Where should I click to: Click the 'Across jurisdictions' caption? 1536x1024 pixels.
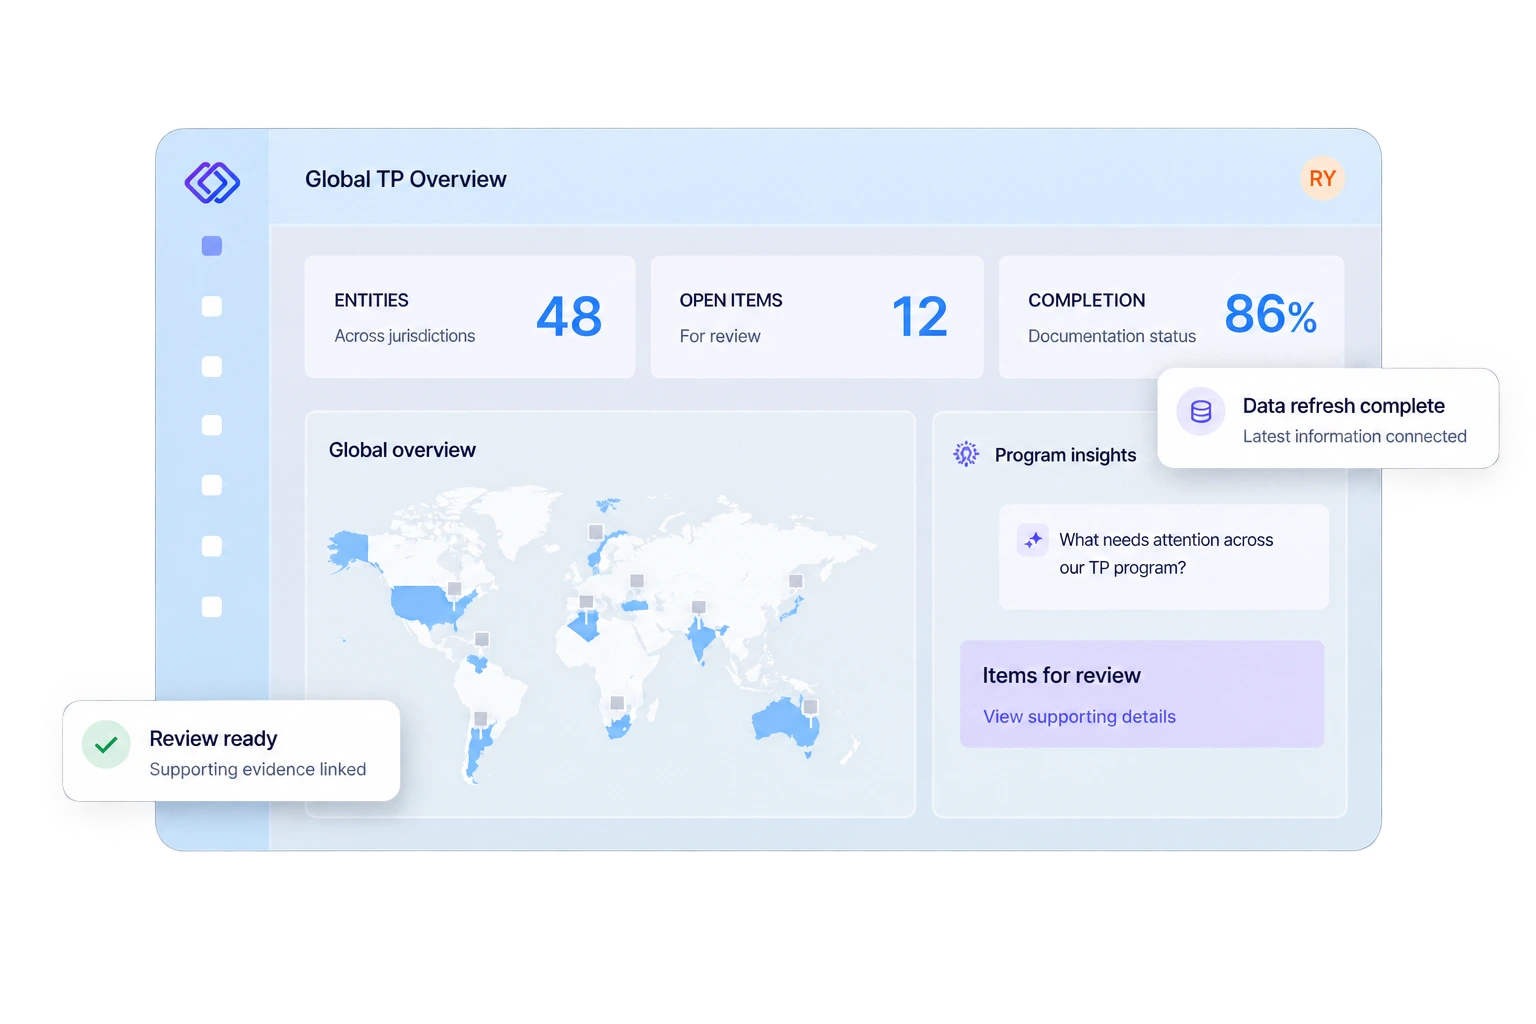(x=405, y=336)
